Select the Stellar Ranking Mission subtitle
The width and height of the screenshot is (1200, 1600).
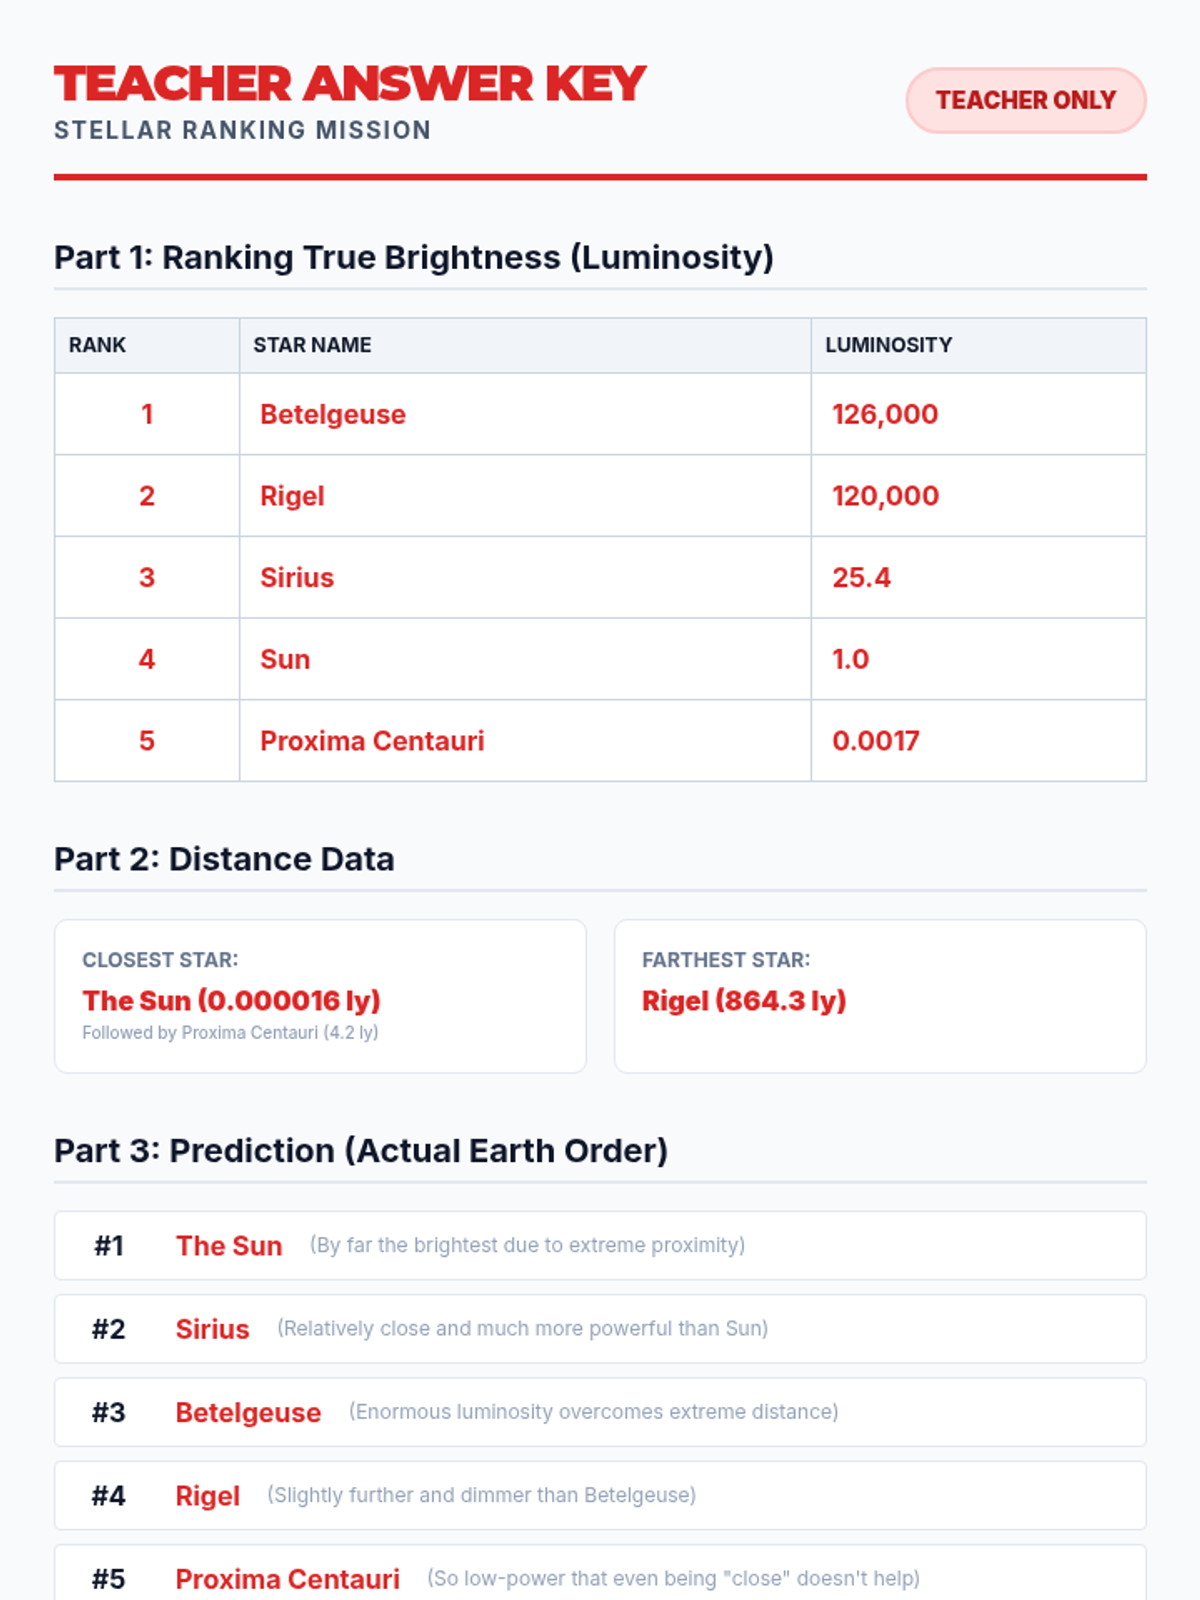click(242, 131)
